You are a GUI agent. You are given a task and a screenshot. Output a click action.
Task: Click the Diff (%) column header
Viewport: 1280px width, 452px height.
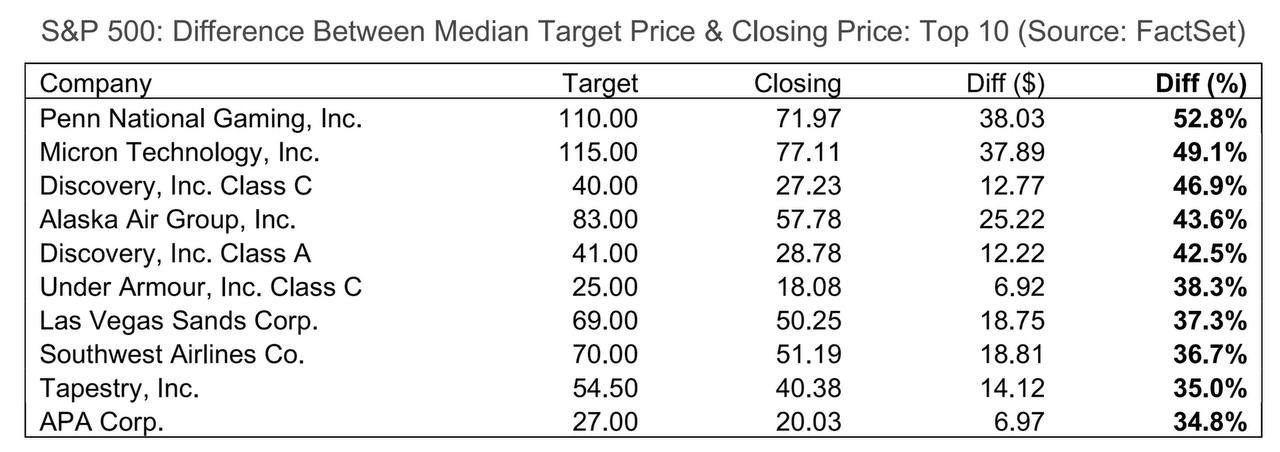(x=1201, y=84)
